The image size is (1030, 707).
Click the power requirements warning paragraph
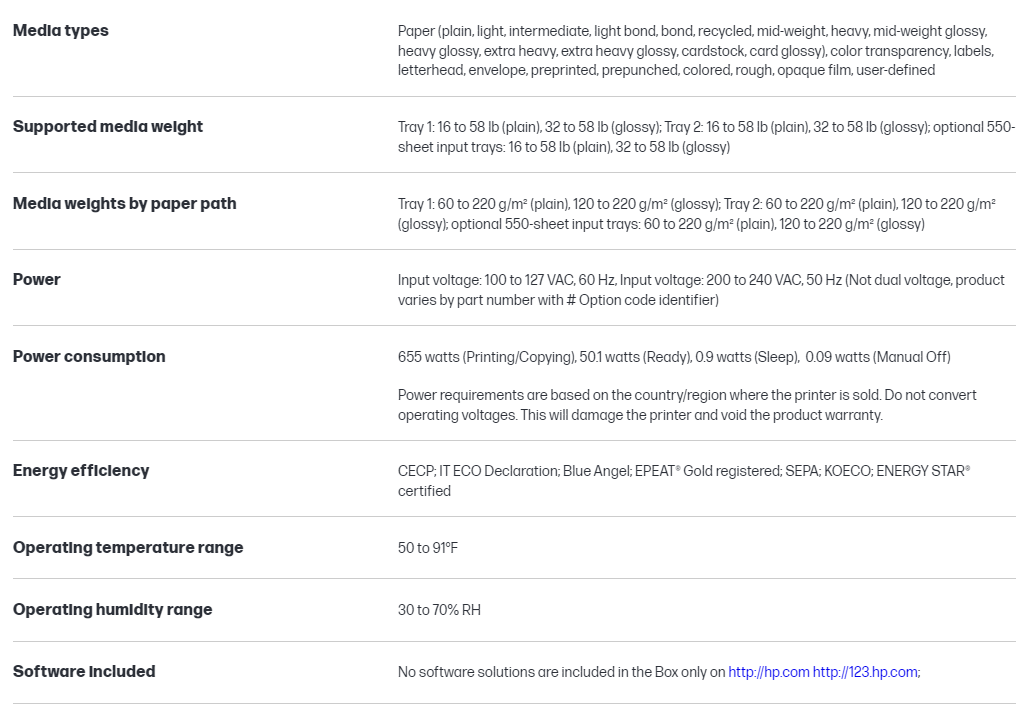(x=687, y=405)
